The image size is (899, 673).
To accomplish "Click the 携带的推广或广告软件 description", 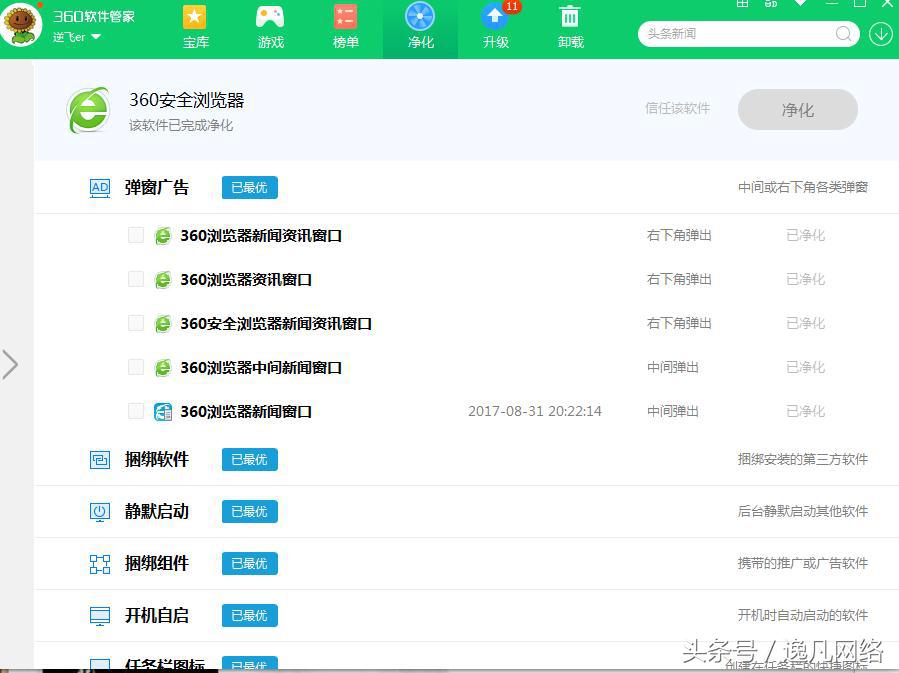I will point(803,564).
